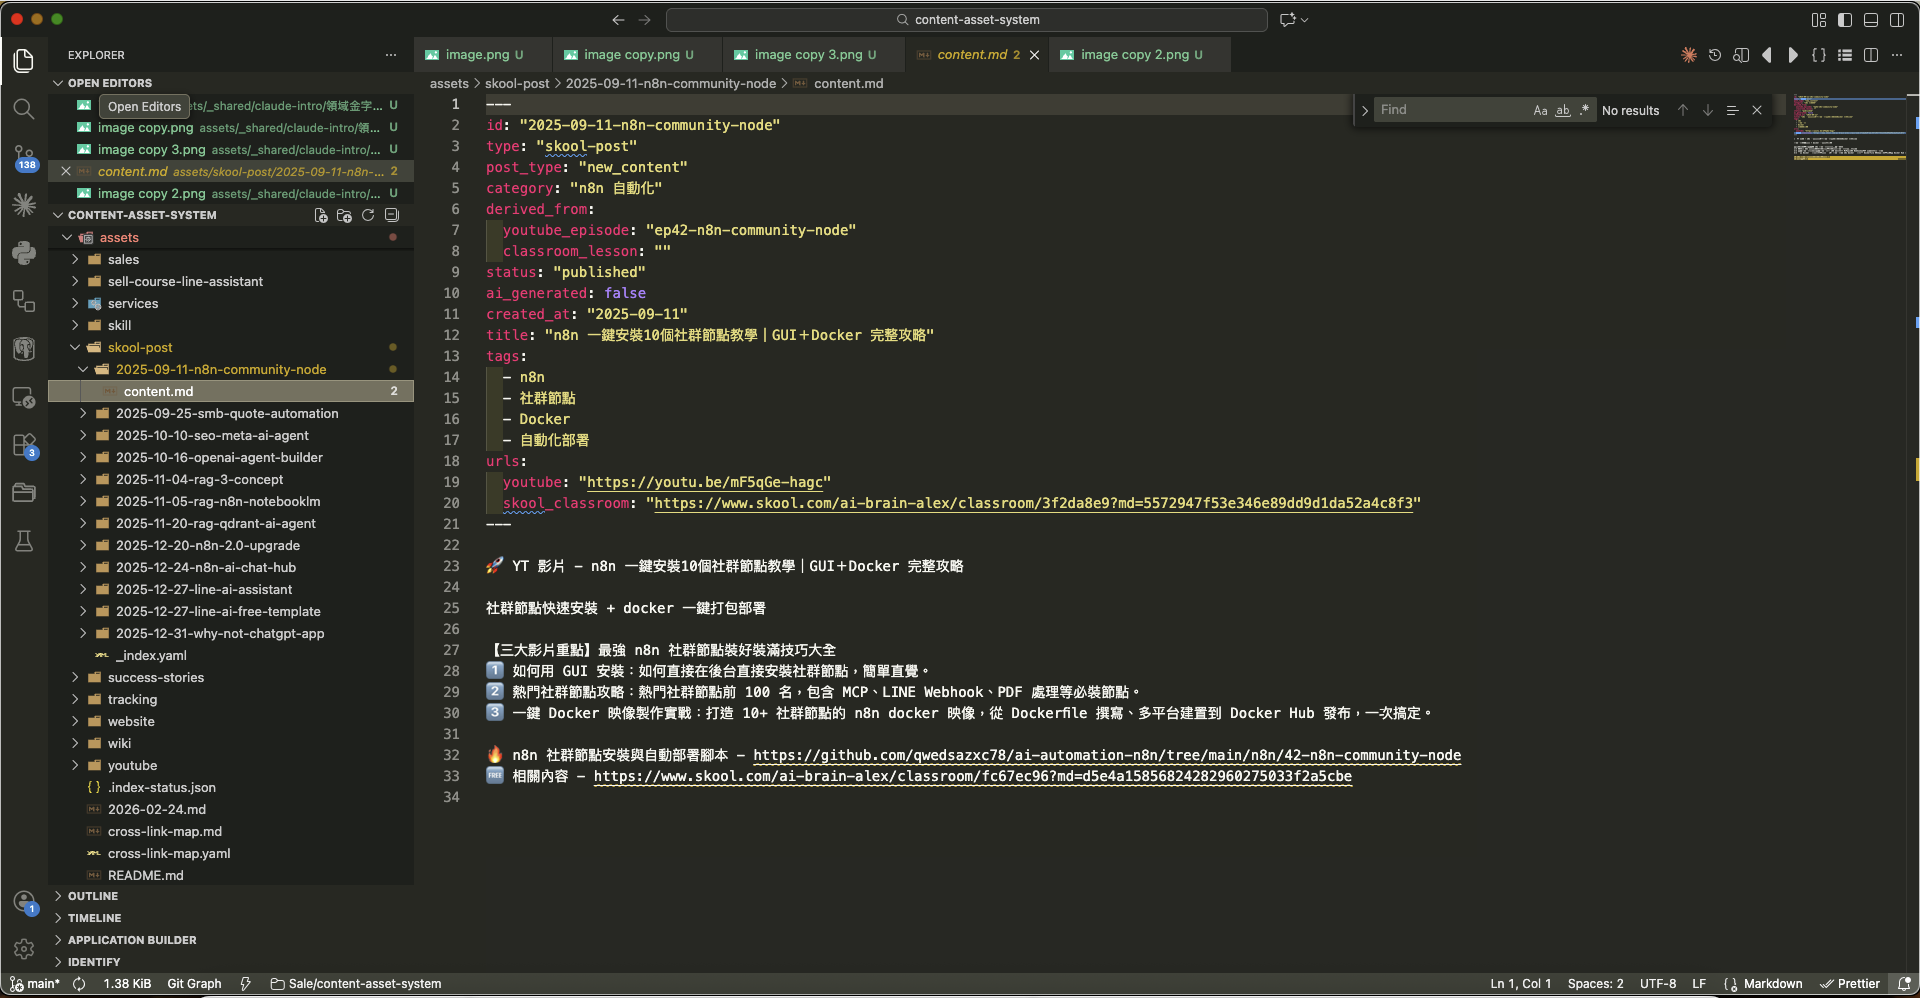Go forward with the navigation arrow

pyautogui.click(x=644, y=20)
